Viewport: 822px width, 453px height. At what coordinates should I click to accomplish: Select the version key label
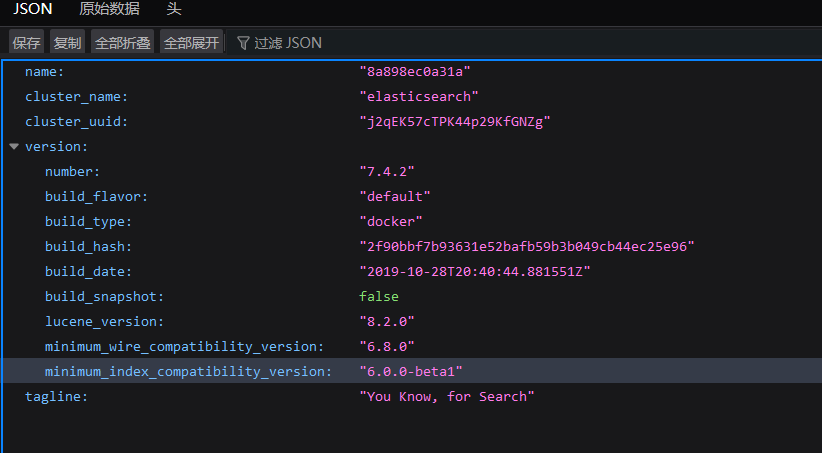pos(57,147)
